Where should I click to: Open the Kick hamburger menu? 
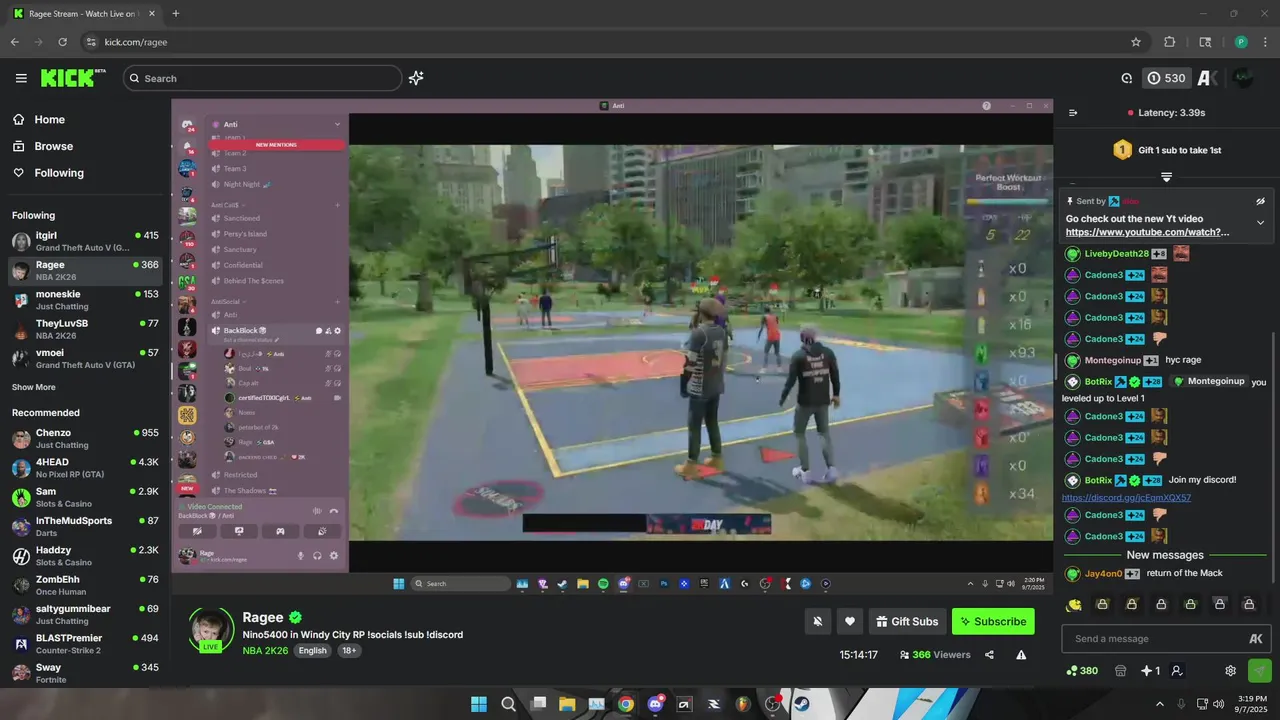21,78
